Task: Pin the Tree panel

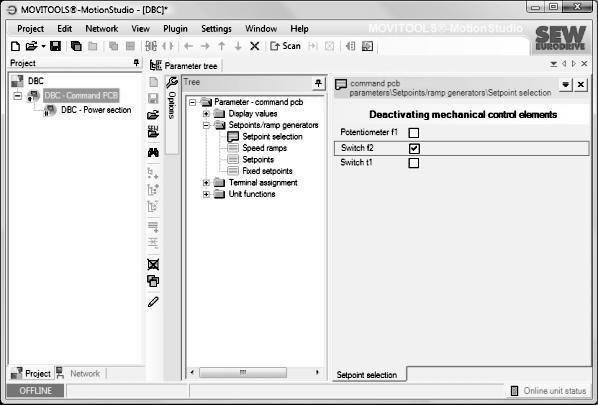Action: click(318, 83)
